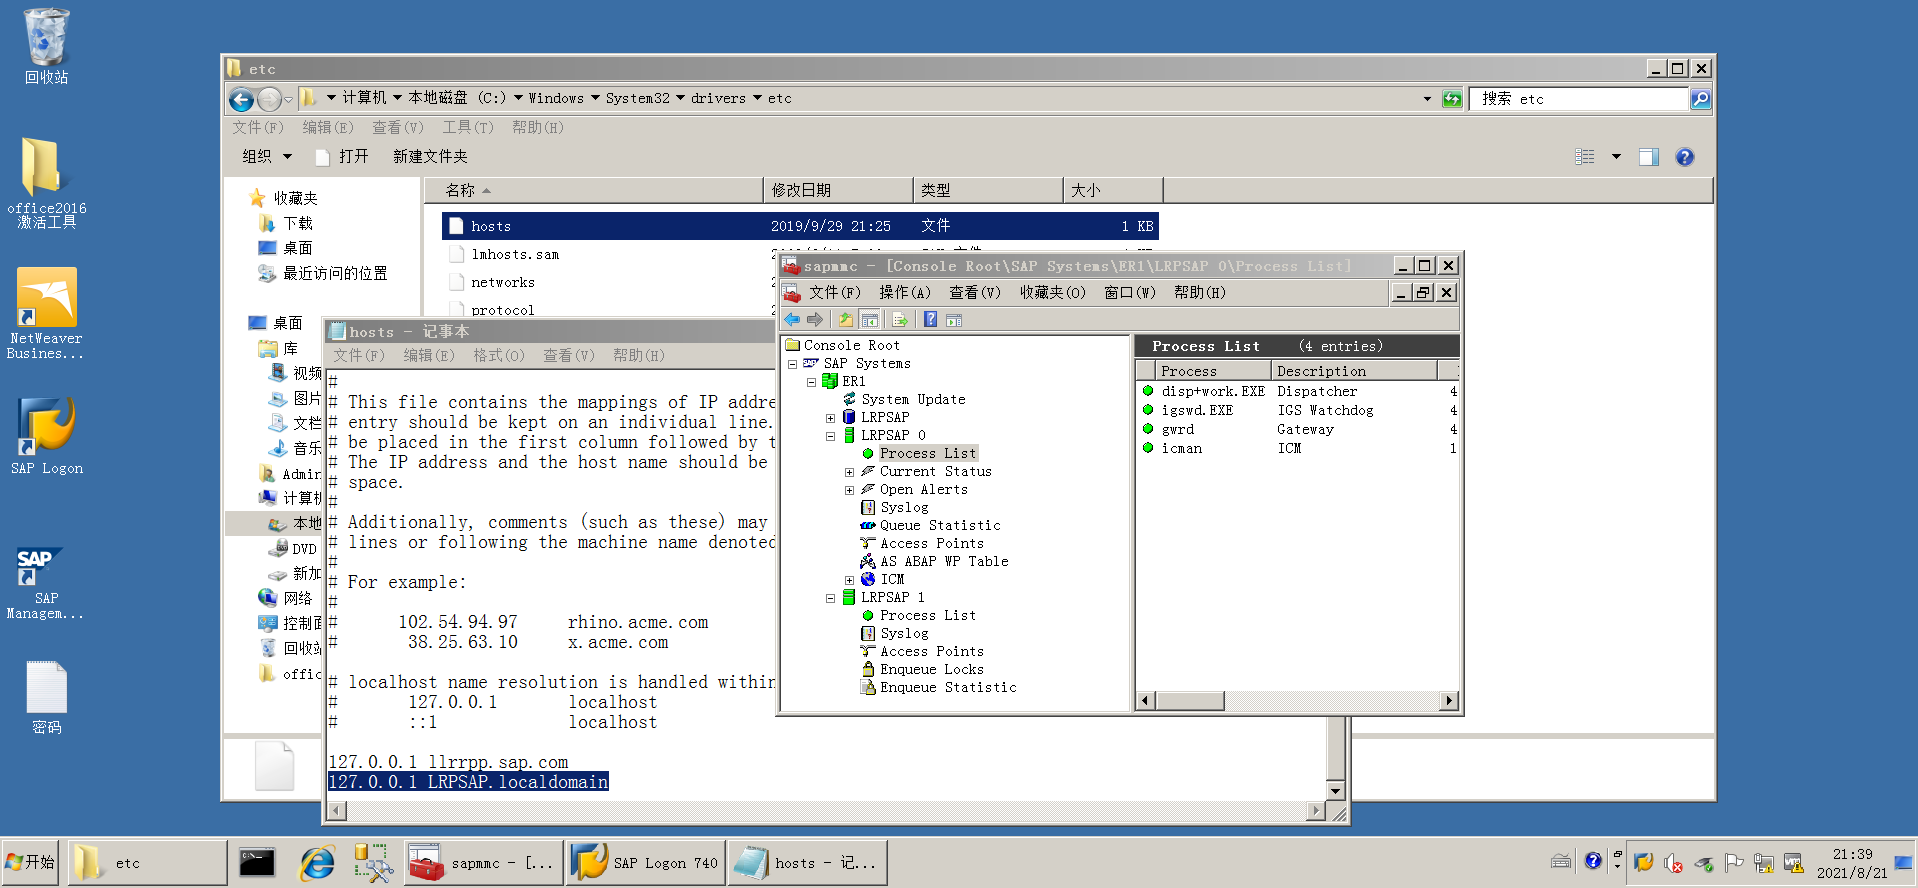
Task: Open 帮助(H) menu in sapmmc
Action: click(1199, 293)
